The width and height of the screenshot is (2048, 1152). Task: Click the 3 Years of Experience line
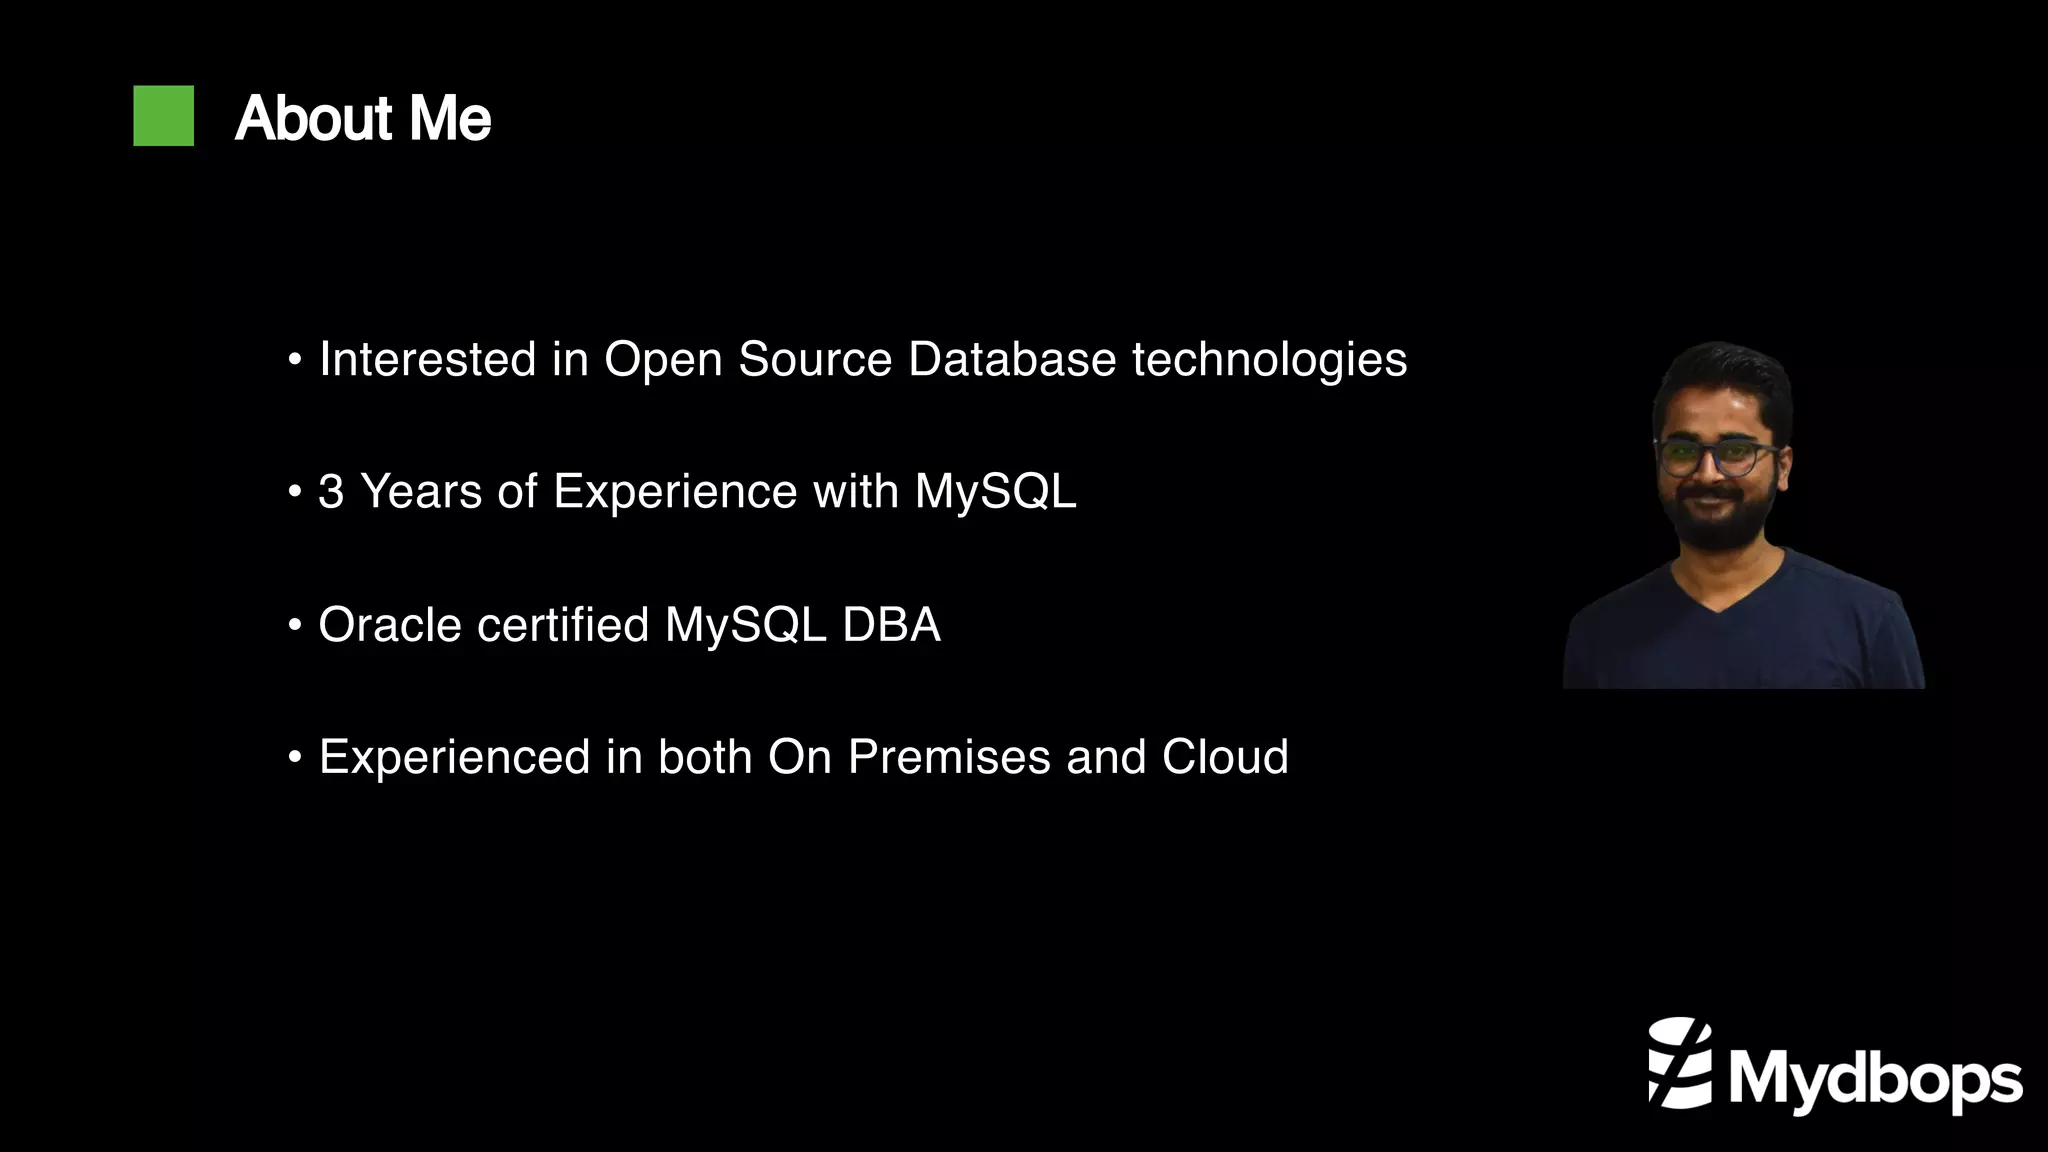697,492
